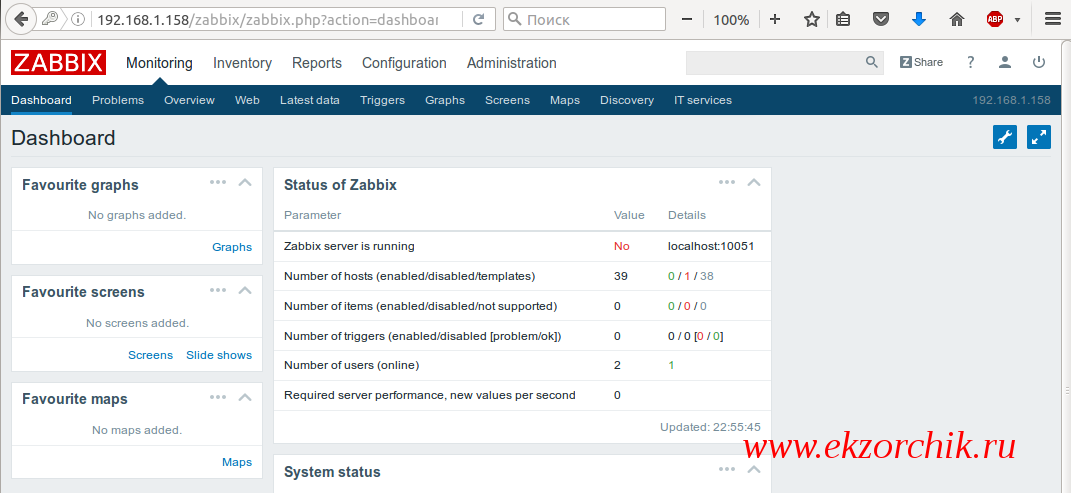Image resolution: width=1071 pixels, height=493 pixels.
Task: Open the Reports main menu
Action: [317, 63]
